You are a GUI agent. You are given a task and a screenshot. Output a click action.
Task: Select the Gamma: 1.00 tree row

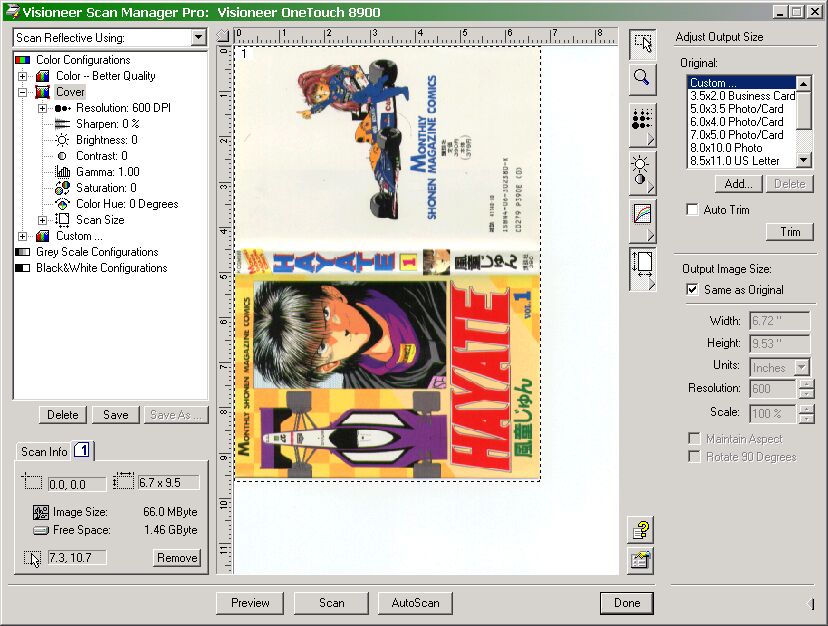[108, 172]
